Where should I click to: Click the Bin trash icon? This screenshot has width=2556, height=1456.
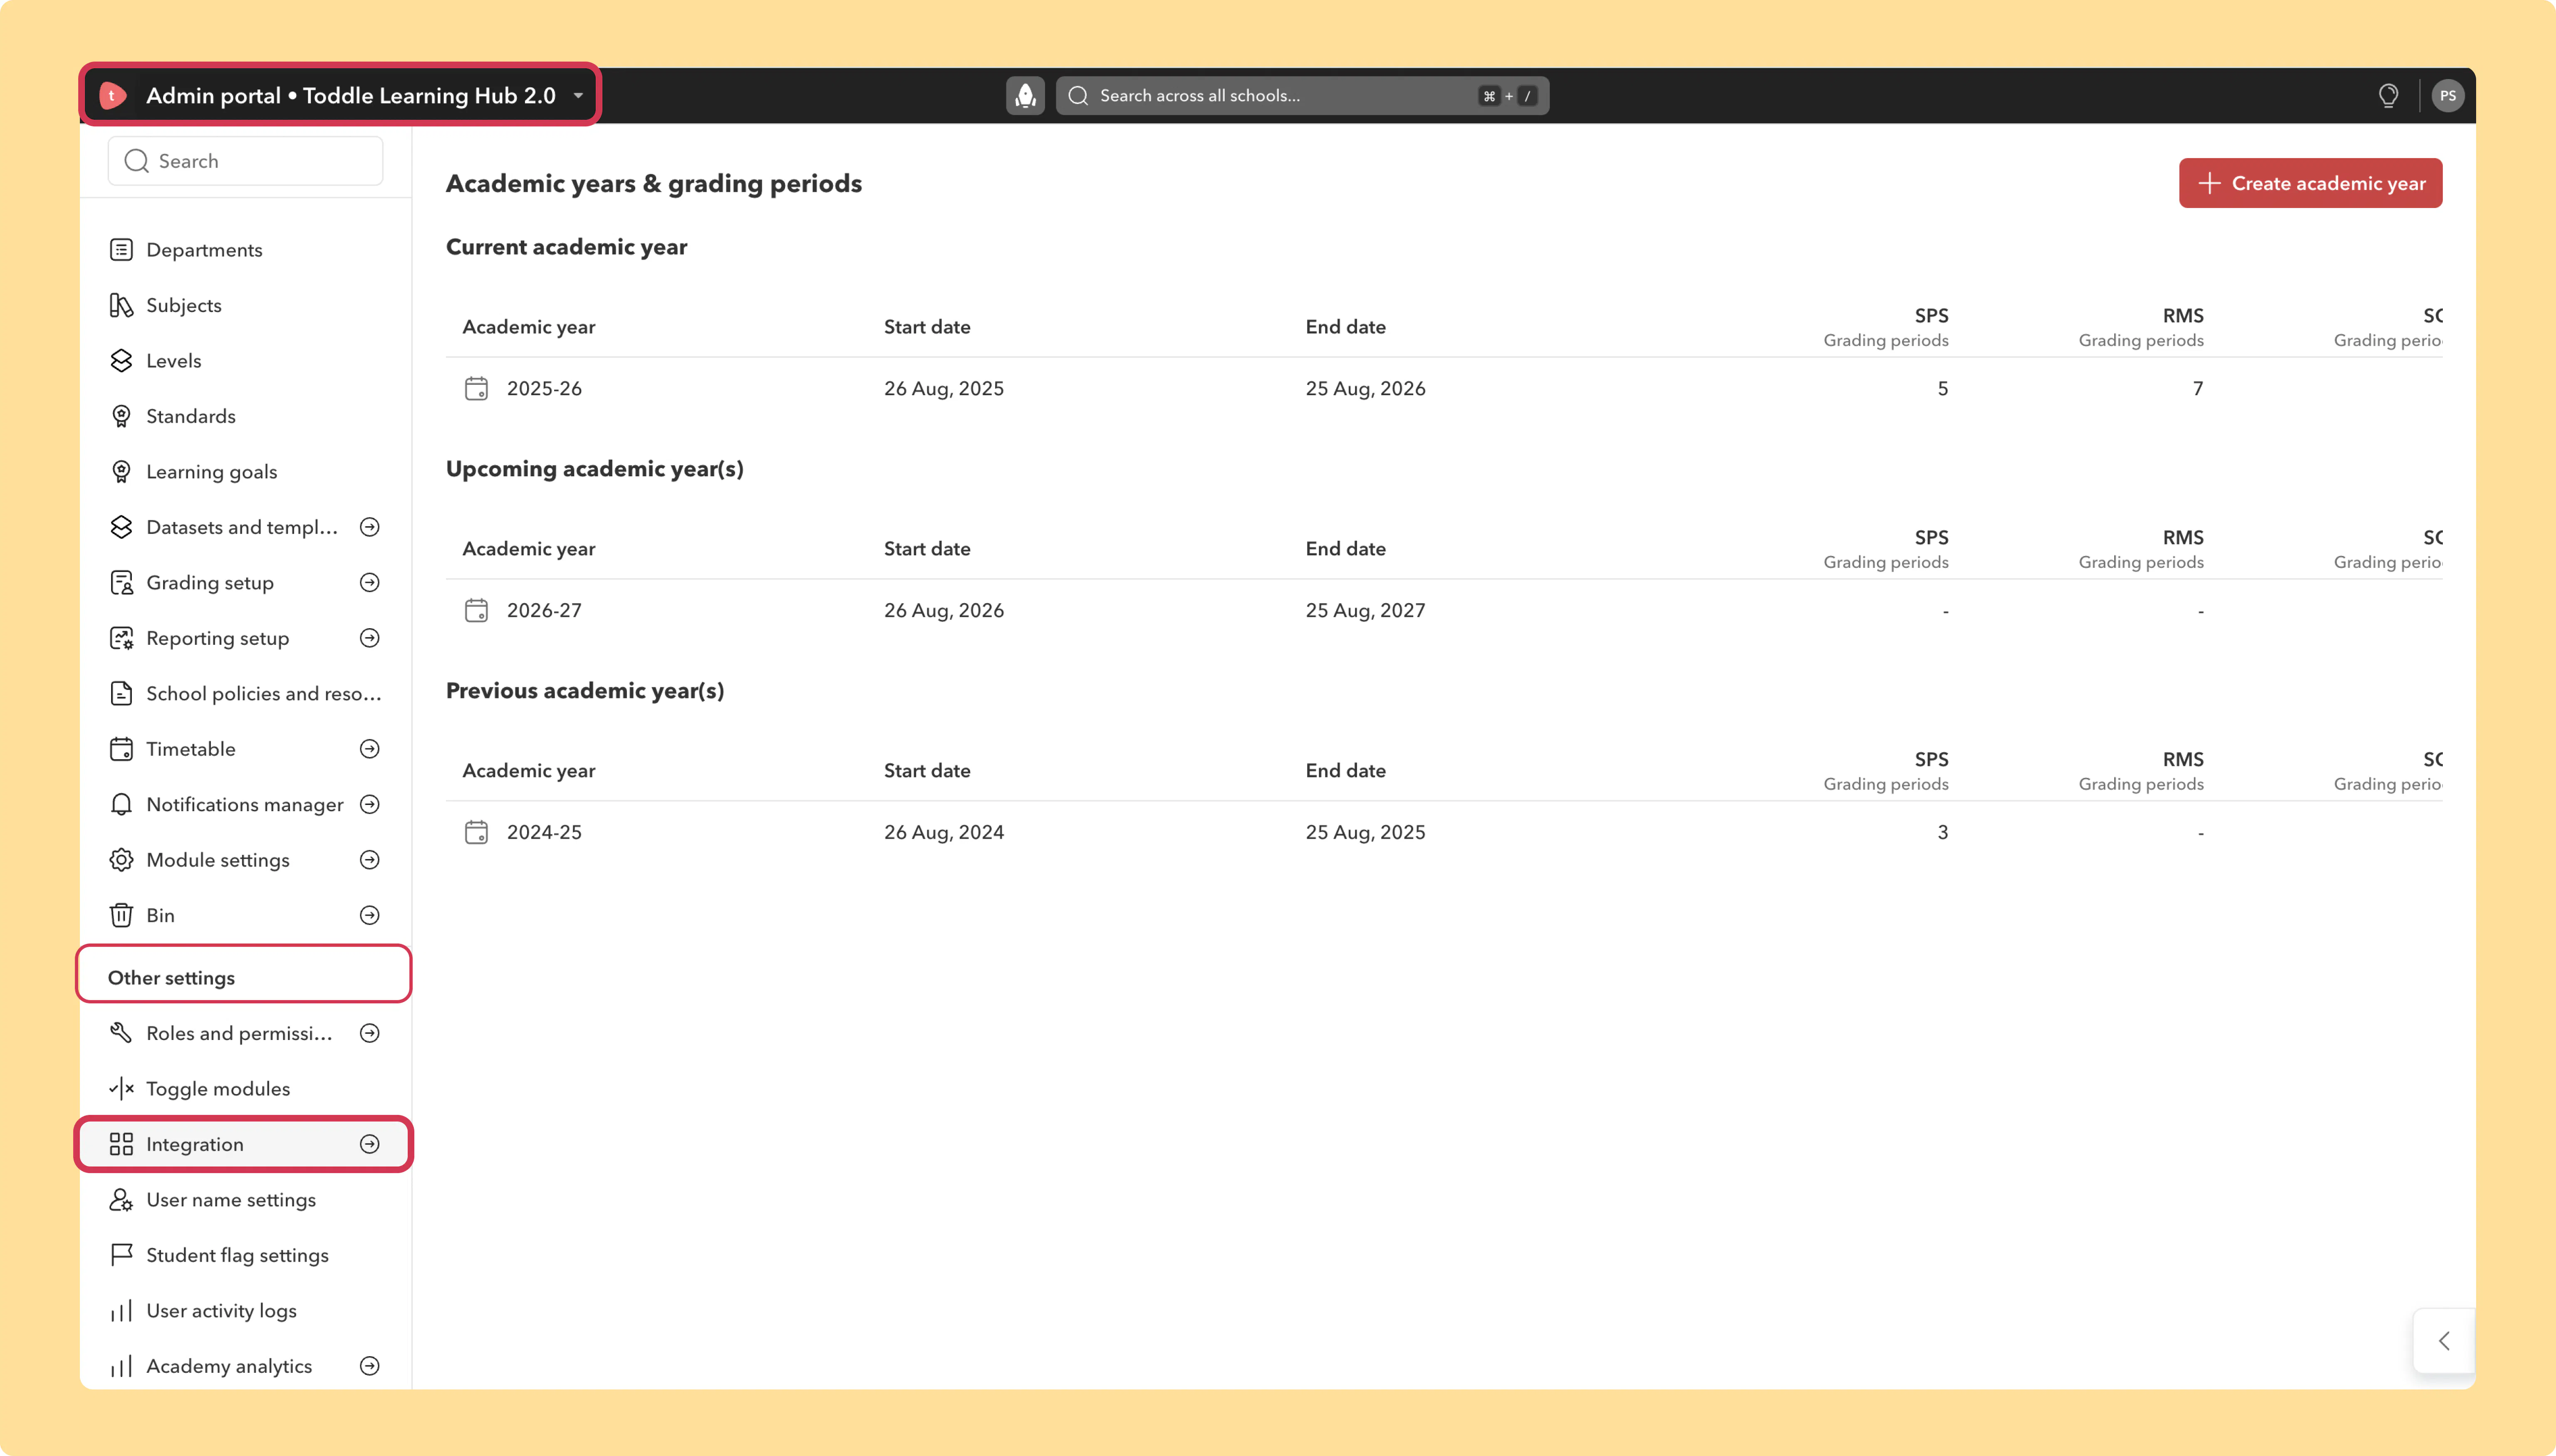pos(121,915)
